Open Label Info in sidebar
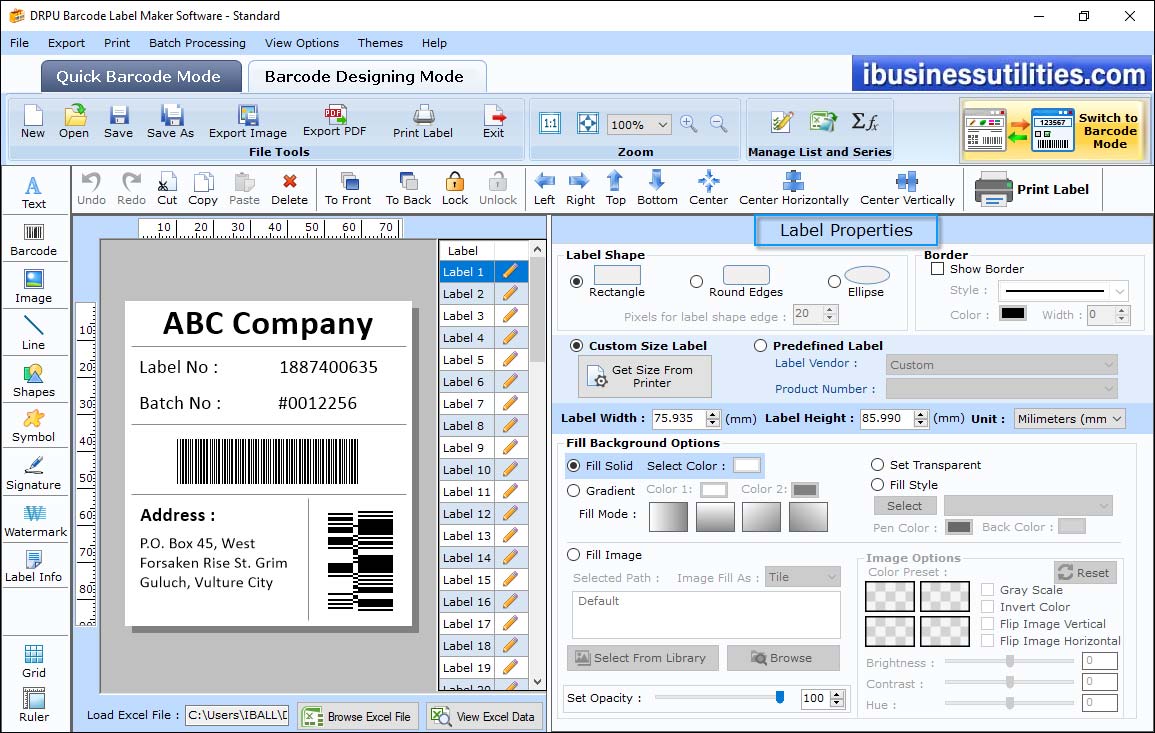Image resolution: width=1155 pixels, height=733 pixels. pos(34,566)
